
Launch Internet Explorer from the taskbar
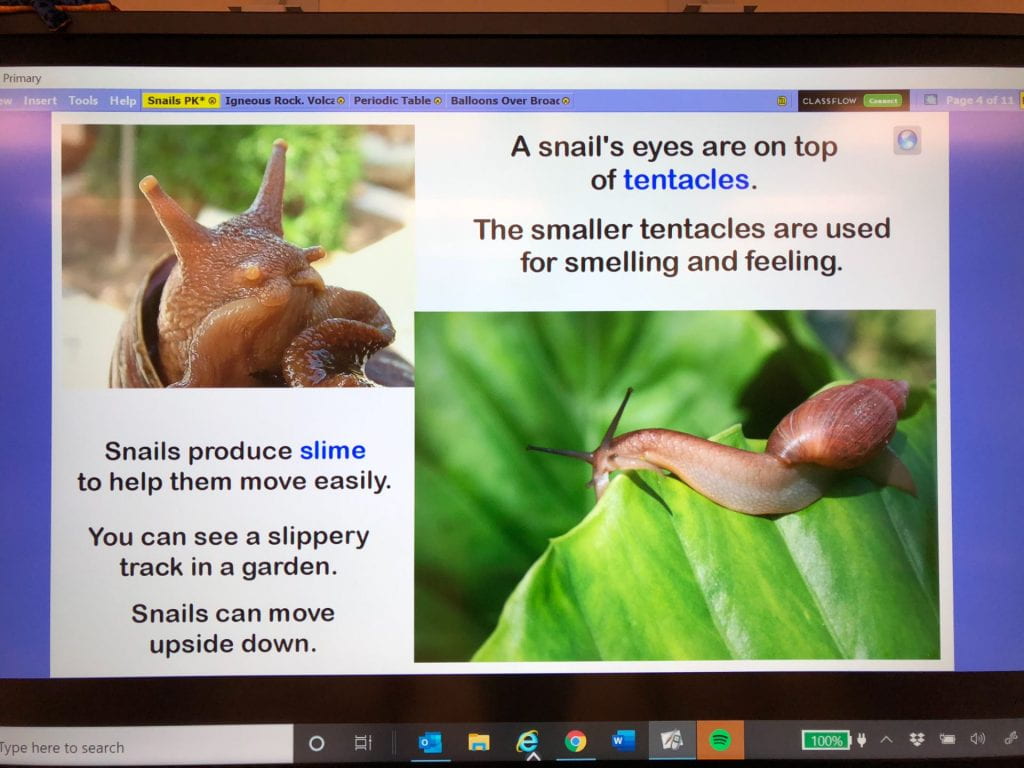527,741
